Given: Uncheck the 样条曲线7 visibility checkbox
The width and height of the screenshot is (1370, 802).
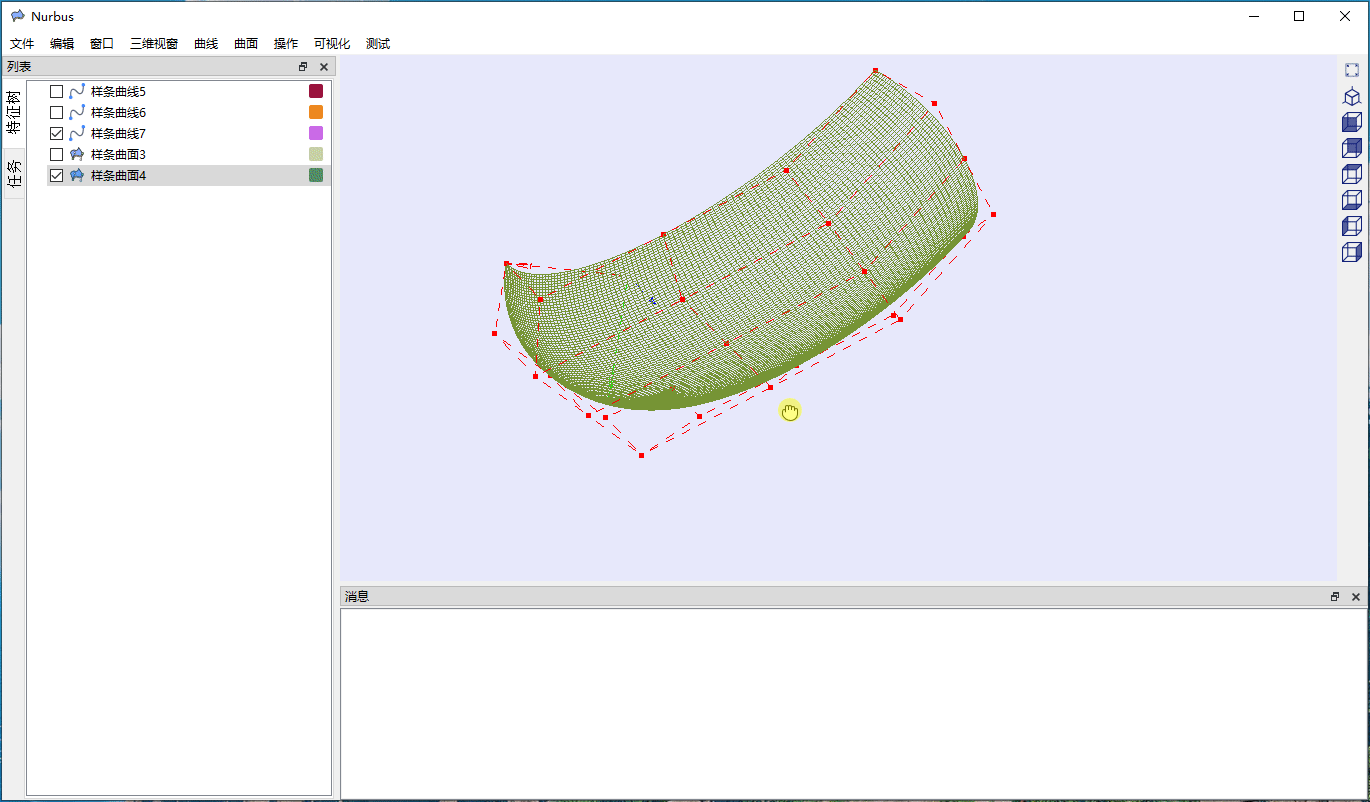Looking at the screenshot, I should [x=57, y=133].
